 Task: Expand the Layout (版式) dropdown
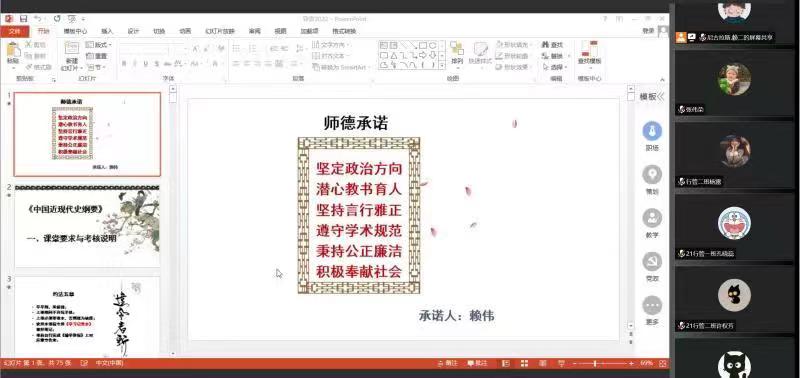pyautogui.click(x=98, y=45)
